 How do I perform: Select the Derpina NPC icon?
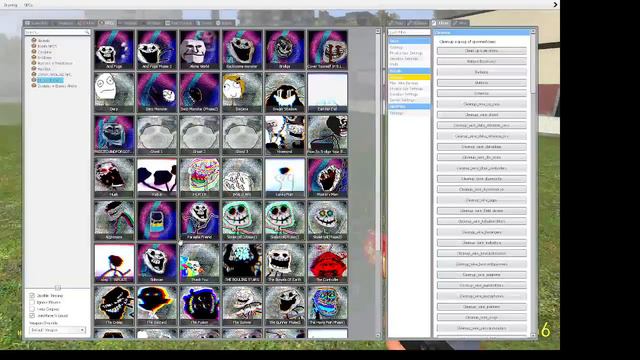(x=242, y=93)
